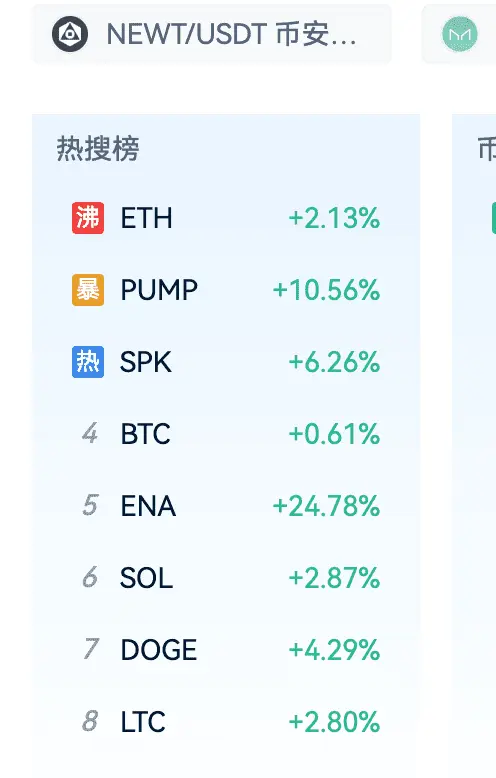
Task: Click the red 沸 badge beside ETH
Action: pyautogui.click(x=88, y=218)
